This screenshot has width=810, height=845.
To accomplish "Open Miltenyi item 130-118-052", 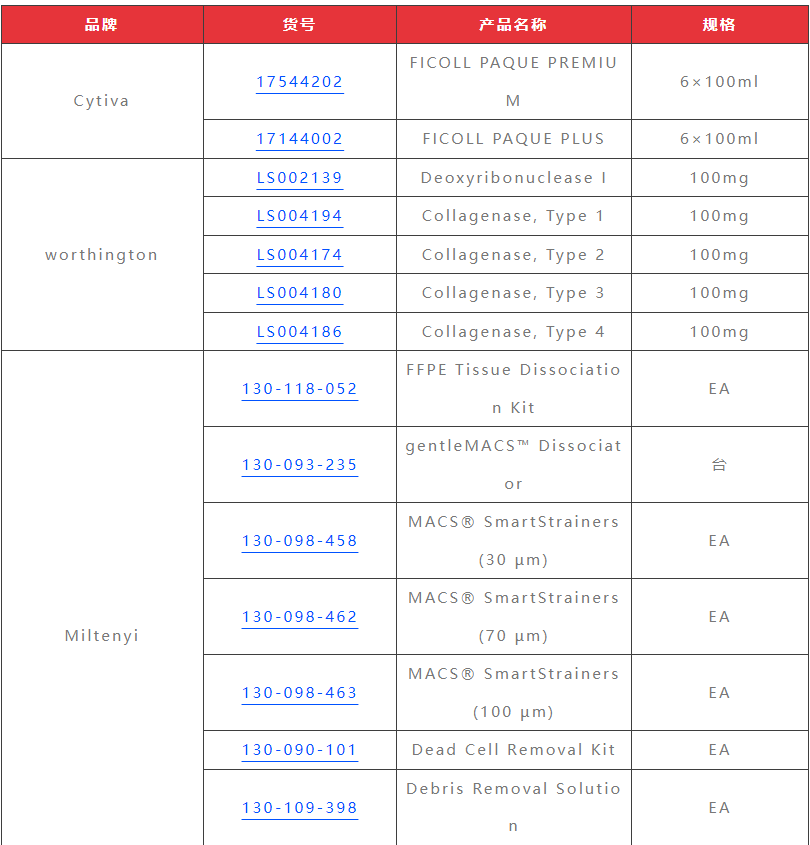I will click(x=299, y=389).
